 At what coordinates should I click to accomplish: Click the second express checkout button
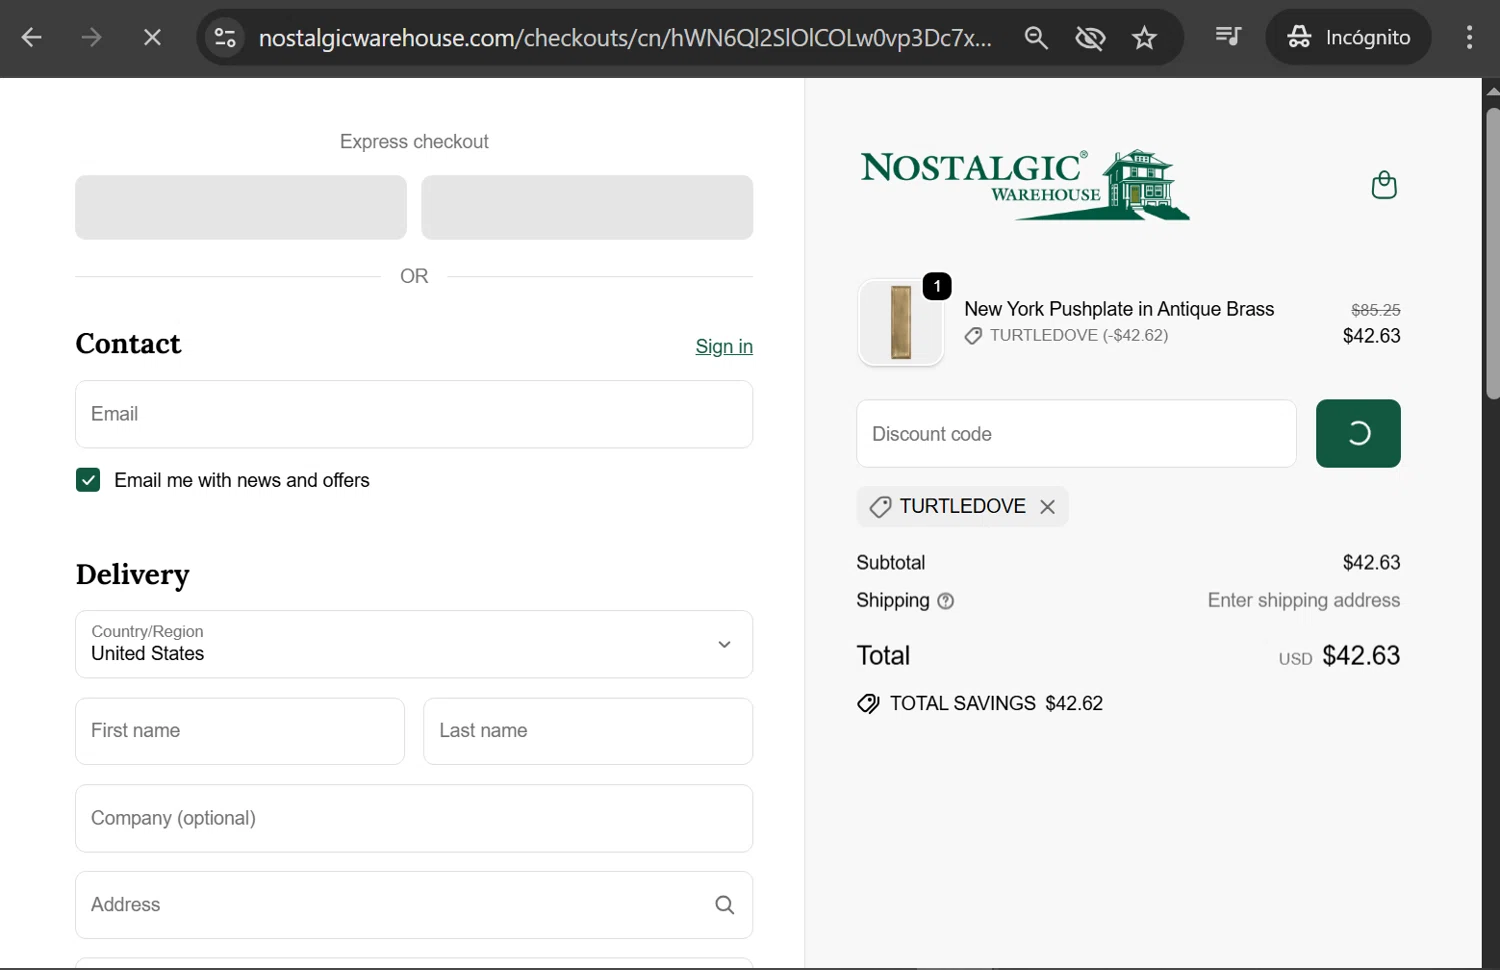coord(587,207)
